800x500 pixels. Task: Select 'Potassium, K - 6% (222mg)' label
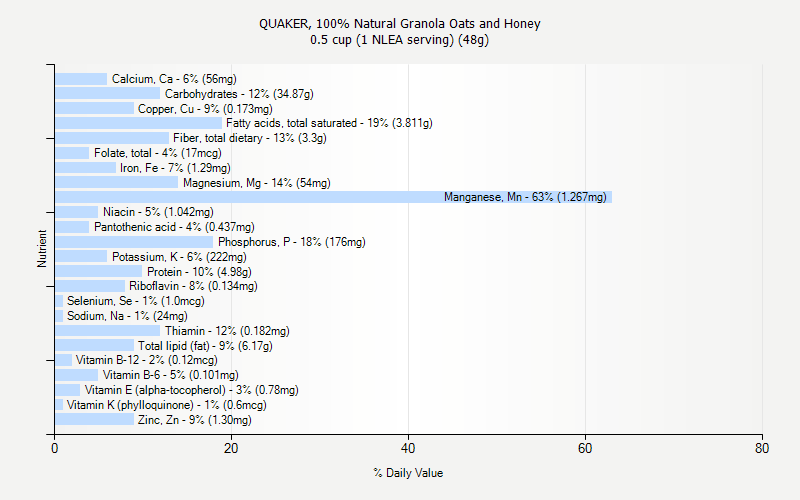pos(179,257)
